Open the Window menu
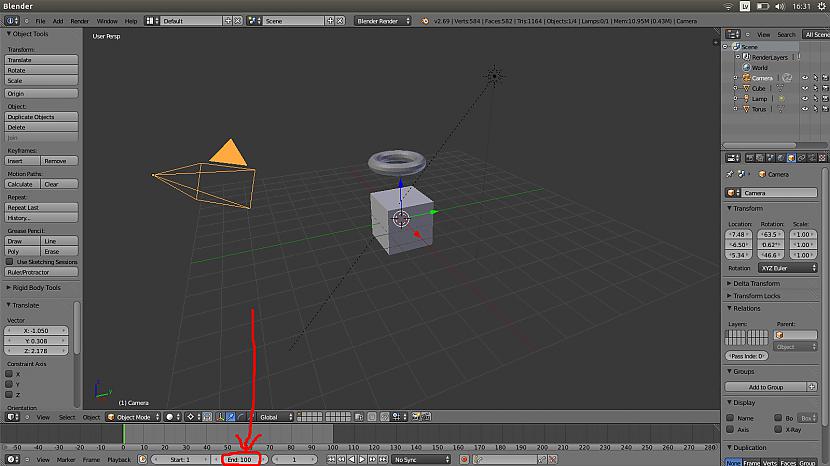This screenshot has height=466, width=830. (x=107, y=21)
